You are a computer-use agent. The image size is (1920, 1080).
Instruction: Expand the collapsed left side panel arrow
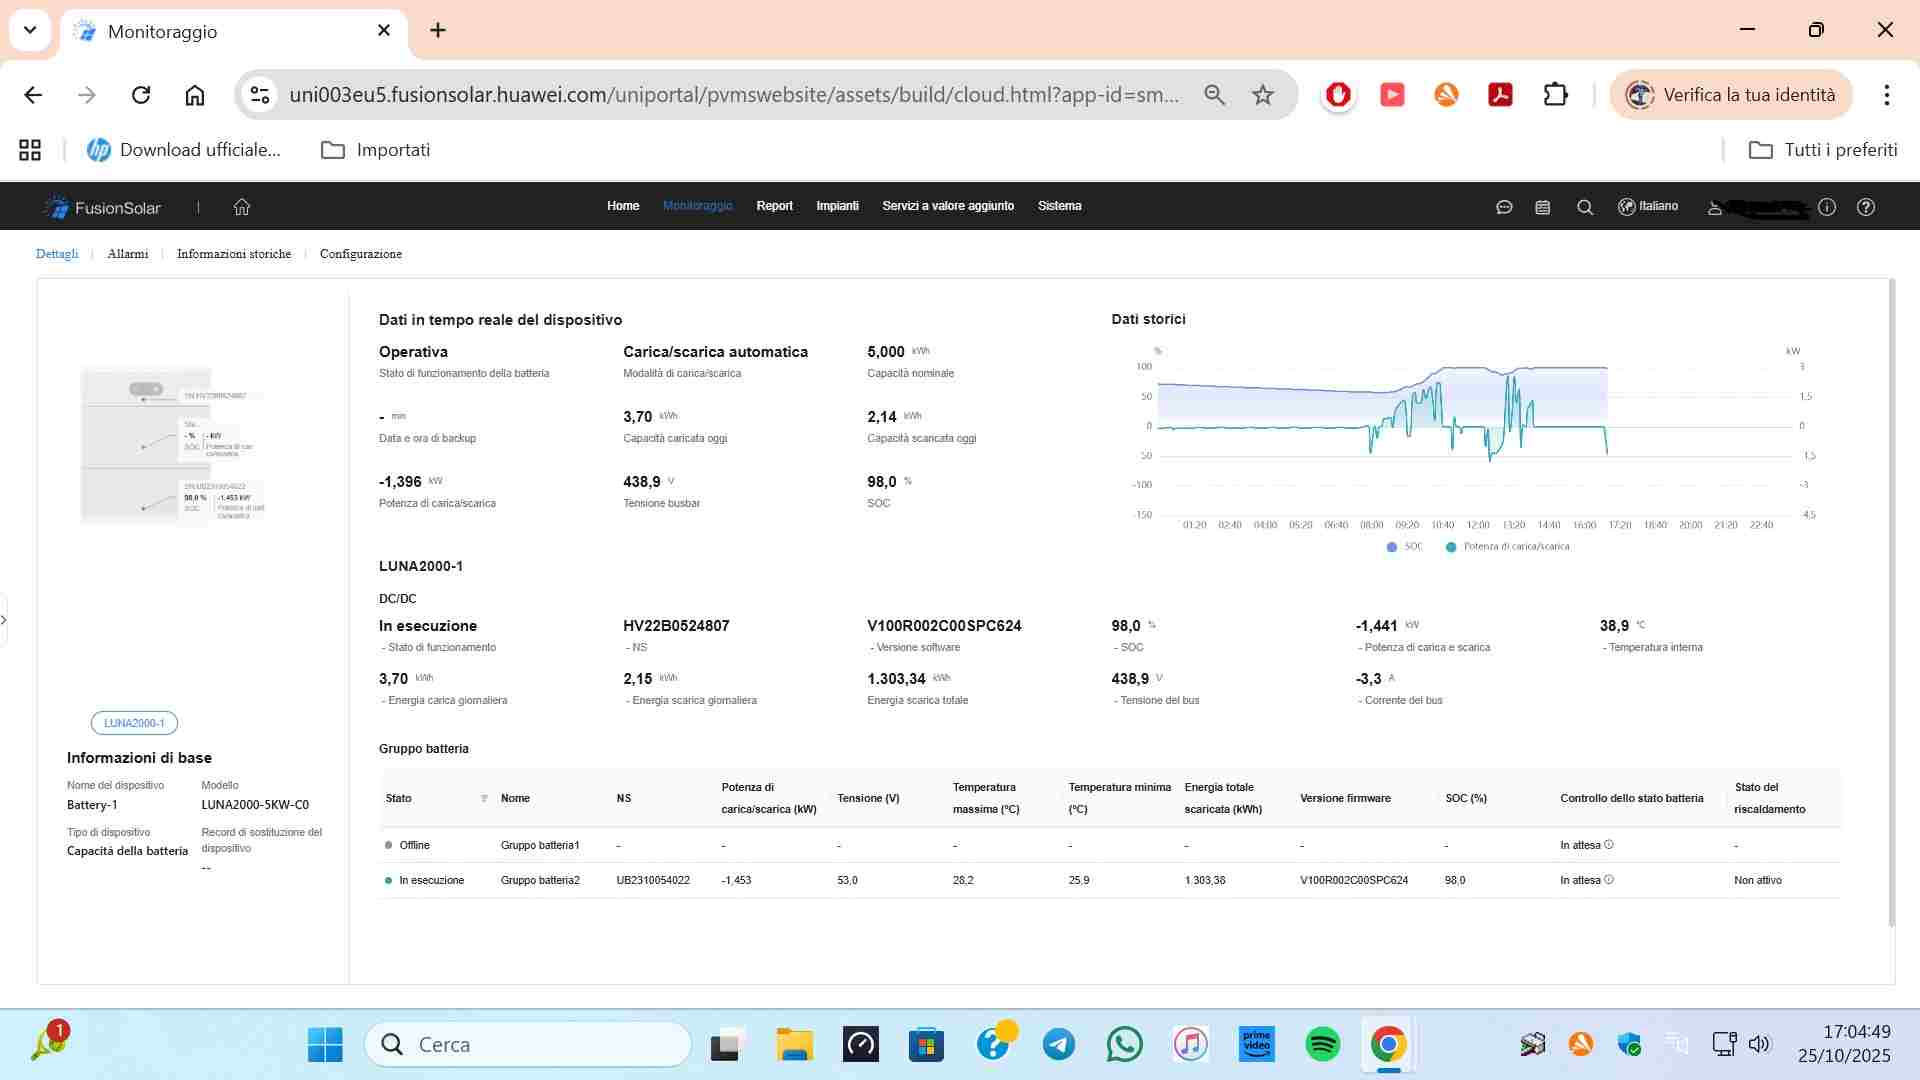pos(4,620)
